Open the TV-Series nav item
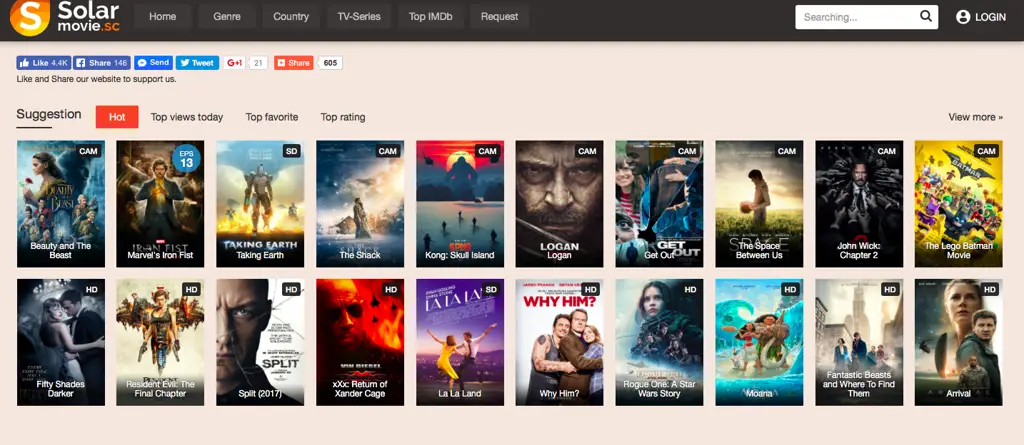Image resolution: width=1024 pixels, height=445 pixels. click(359, 17)
